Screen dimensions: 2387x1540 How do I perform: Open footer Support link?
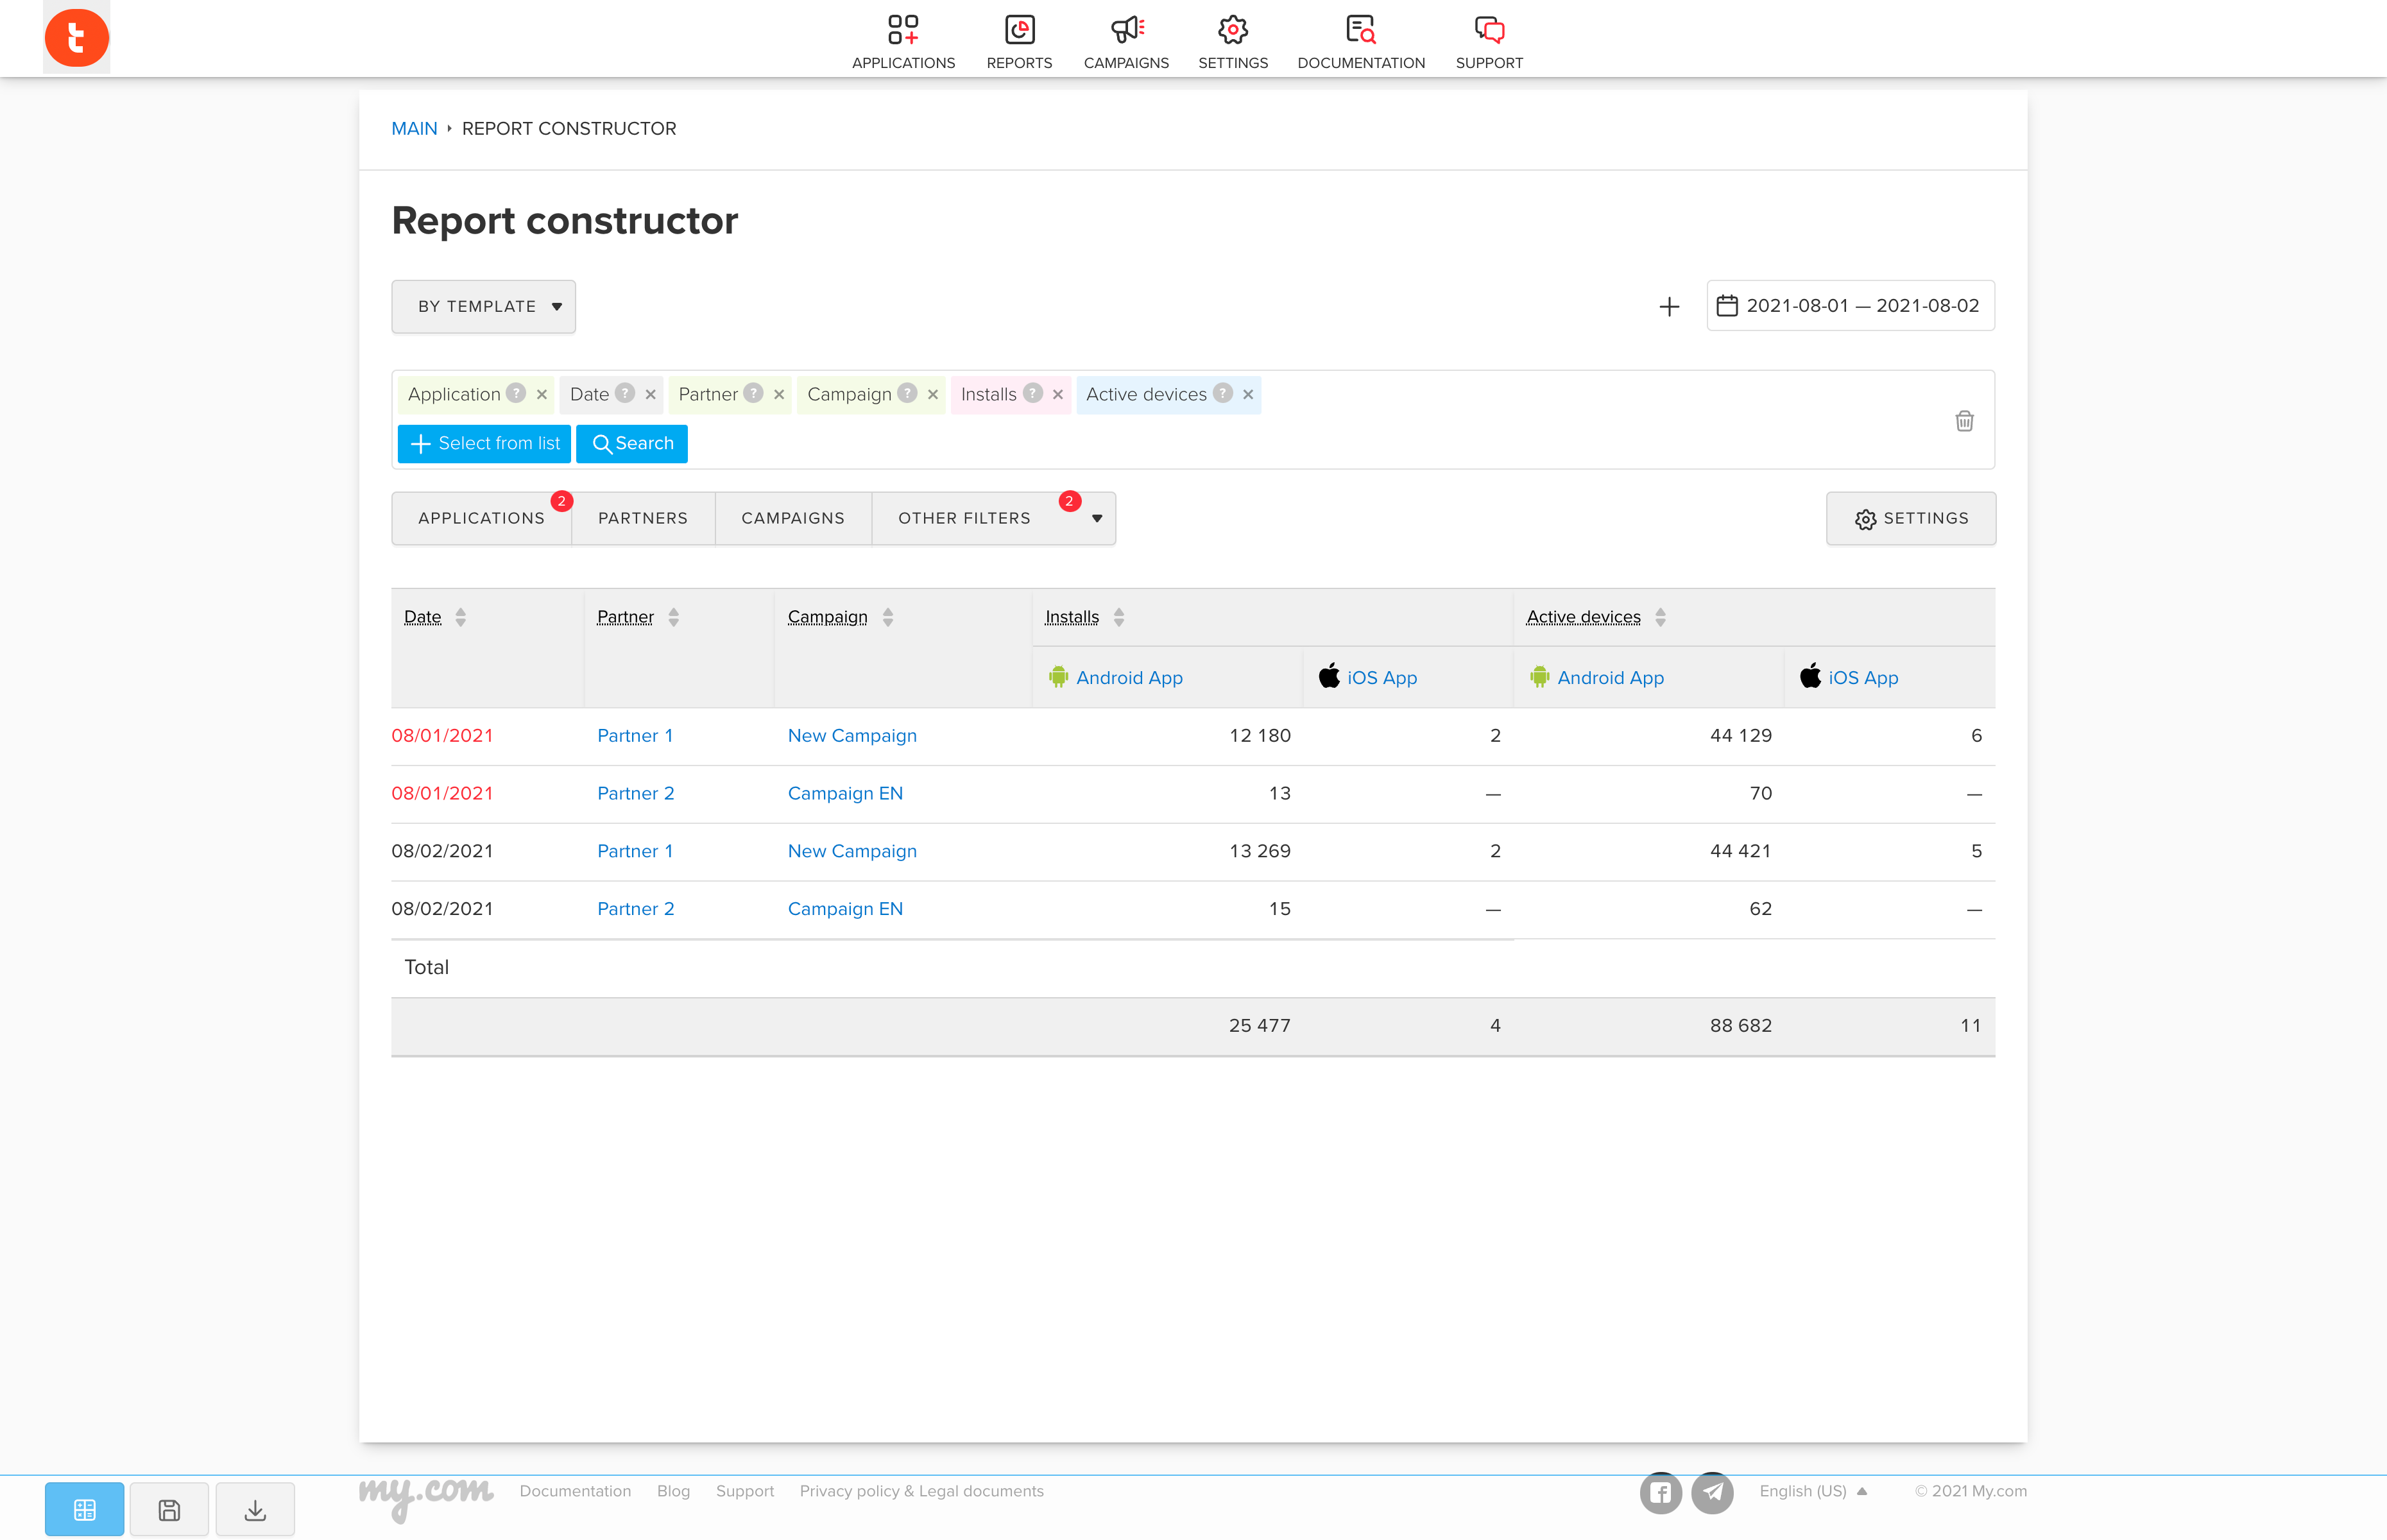(745, 1491)
